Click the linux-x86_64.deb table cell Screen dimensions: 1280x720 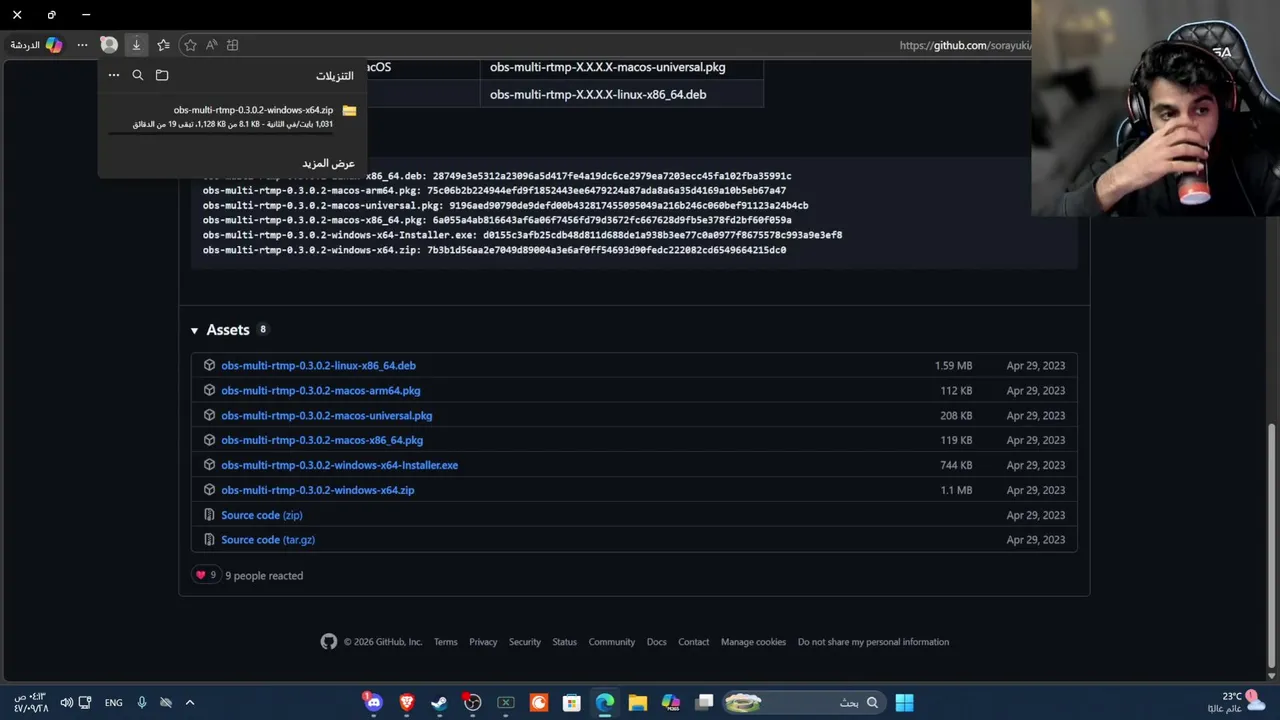pyautogui.click(x=622, y=95)
